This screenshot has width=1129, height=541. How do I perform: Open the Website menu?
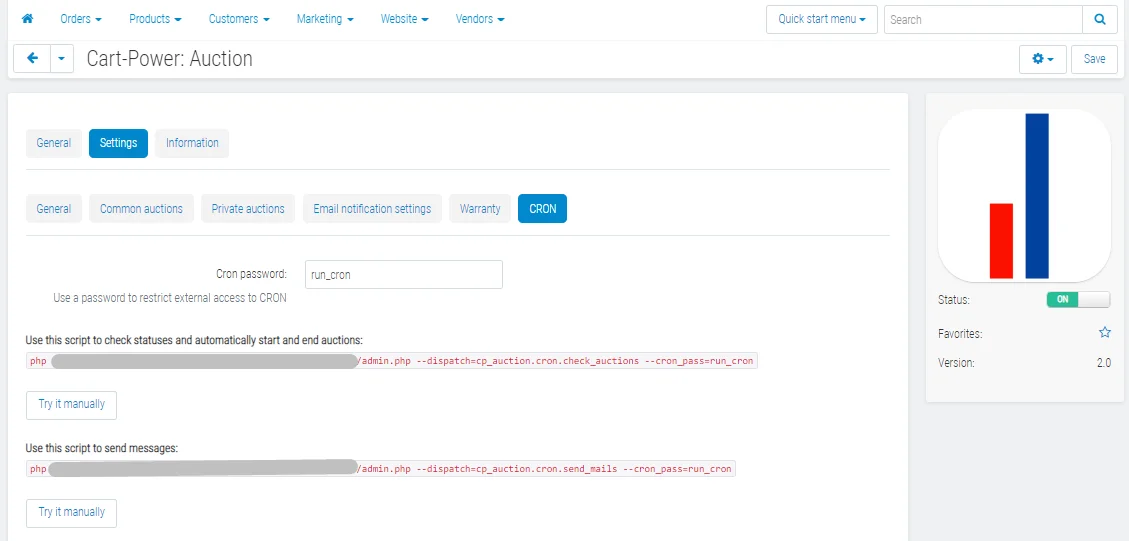(x=405, y=19)
